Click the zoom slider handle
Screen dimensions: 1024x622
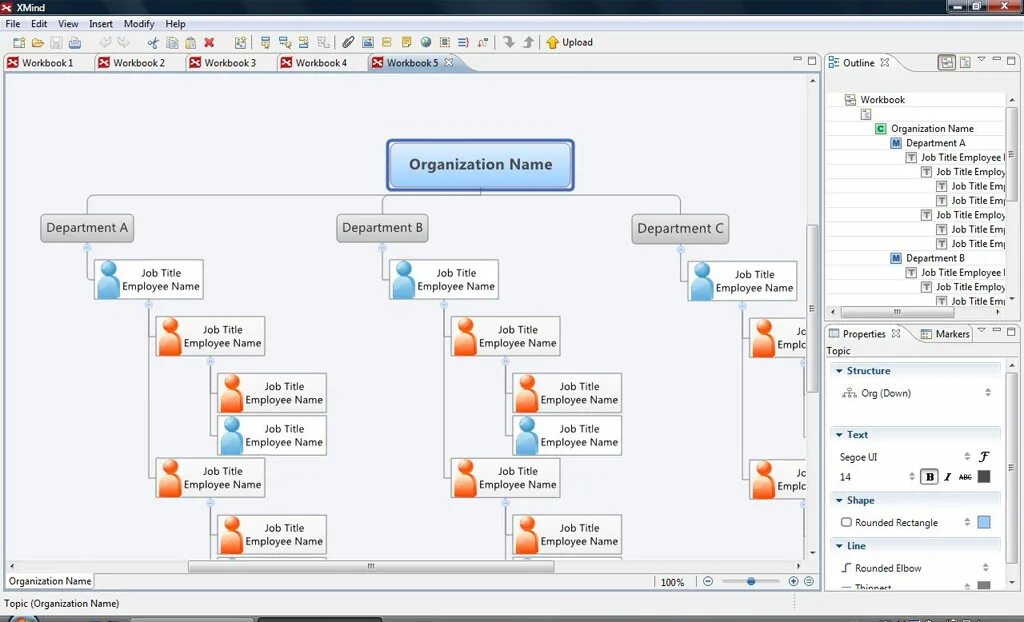(x=751, y=581)
